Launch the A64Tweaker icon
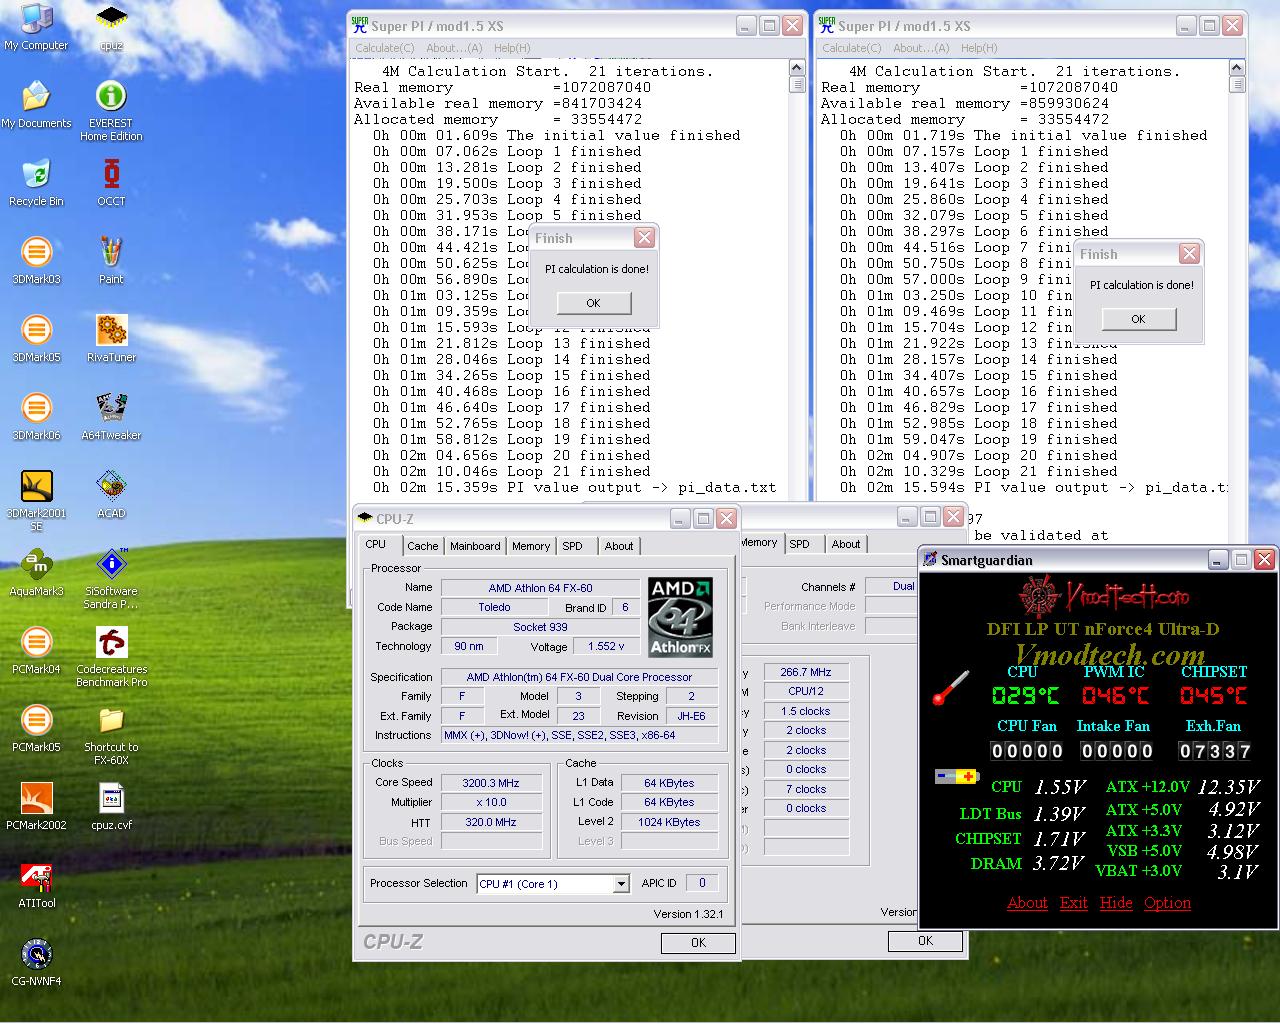The image size is (1280, 1024). click(x=111, y=417)
